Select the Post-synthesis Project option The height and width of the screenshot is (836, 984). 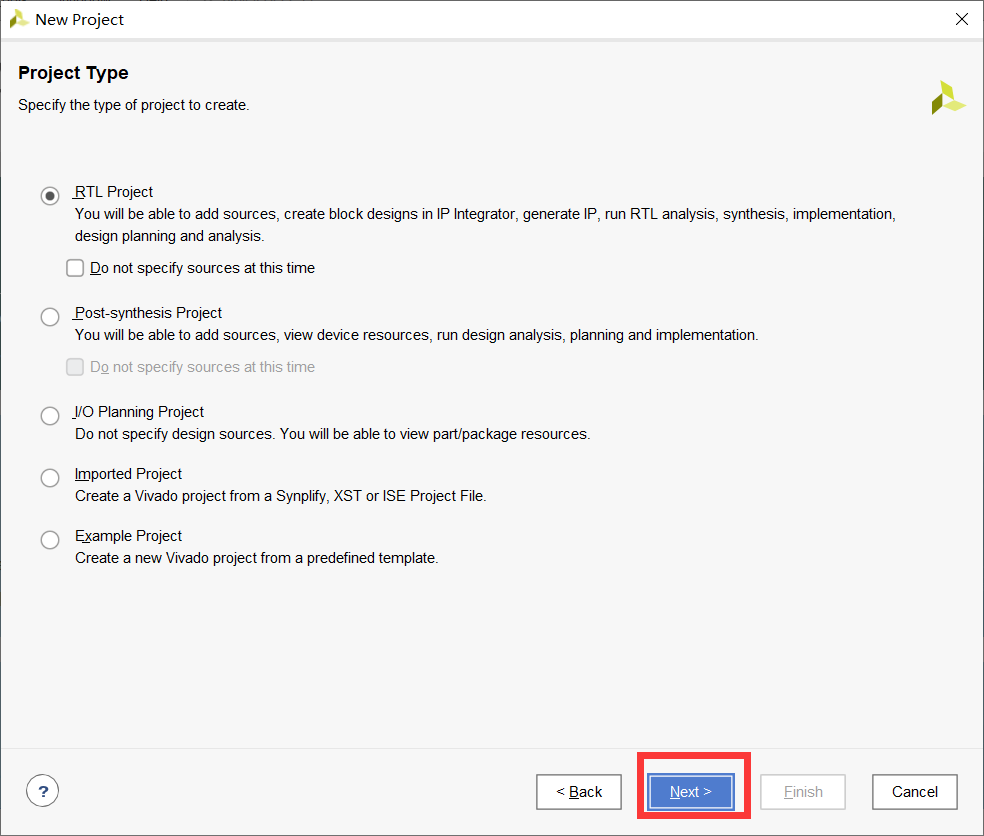(x=50, y=316)
